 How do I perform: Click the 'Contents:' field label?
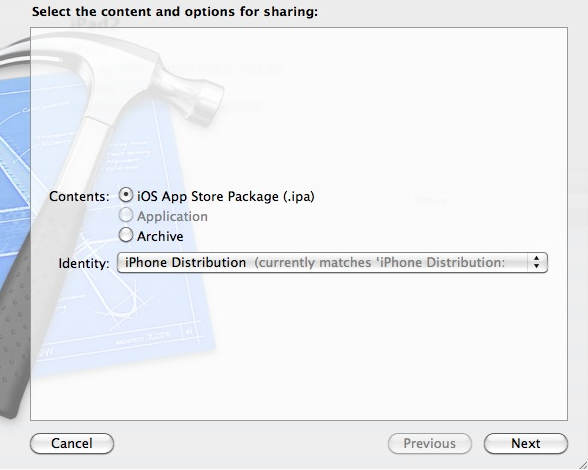79,197
